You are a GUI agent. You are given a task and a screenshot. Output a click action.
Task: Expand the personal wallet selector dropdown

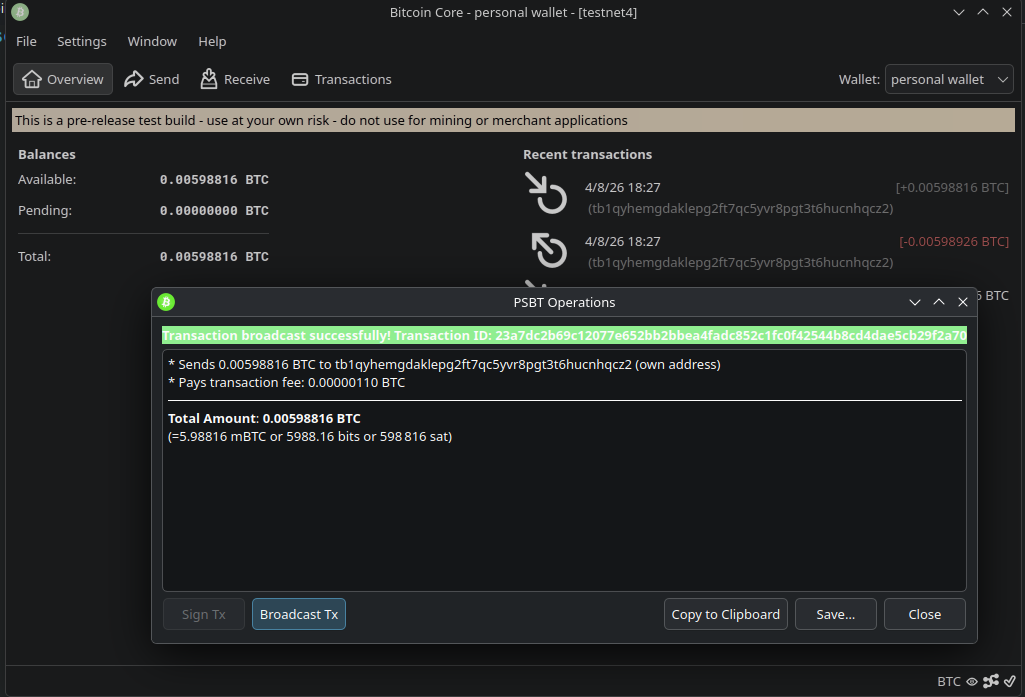pos(949,79)
